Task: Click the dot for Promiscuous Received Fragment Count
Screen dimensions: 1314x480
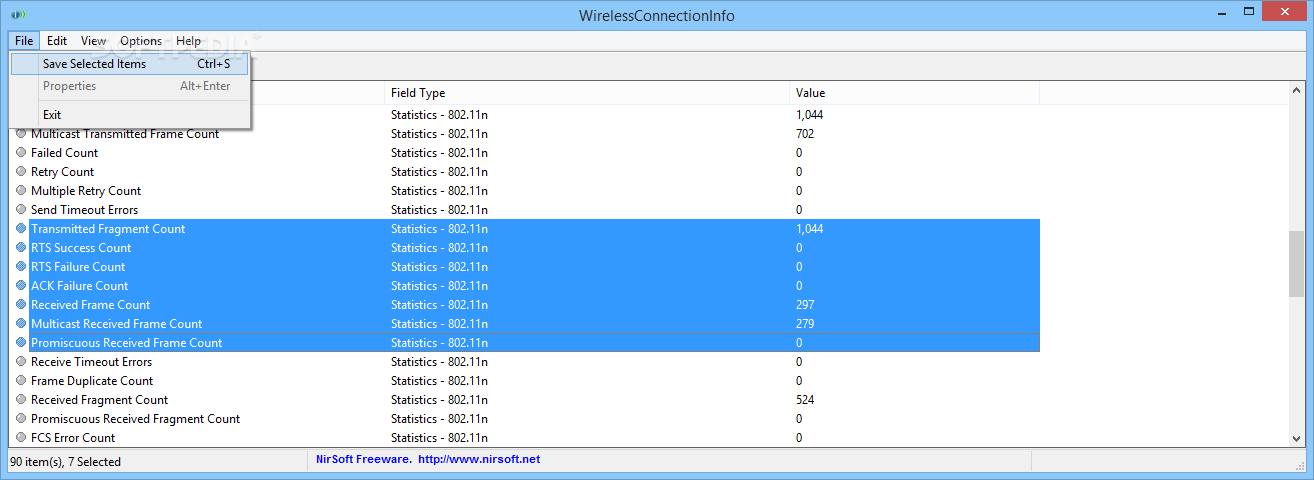Action: [x=22, y=419]
